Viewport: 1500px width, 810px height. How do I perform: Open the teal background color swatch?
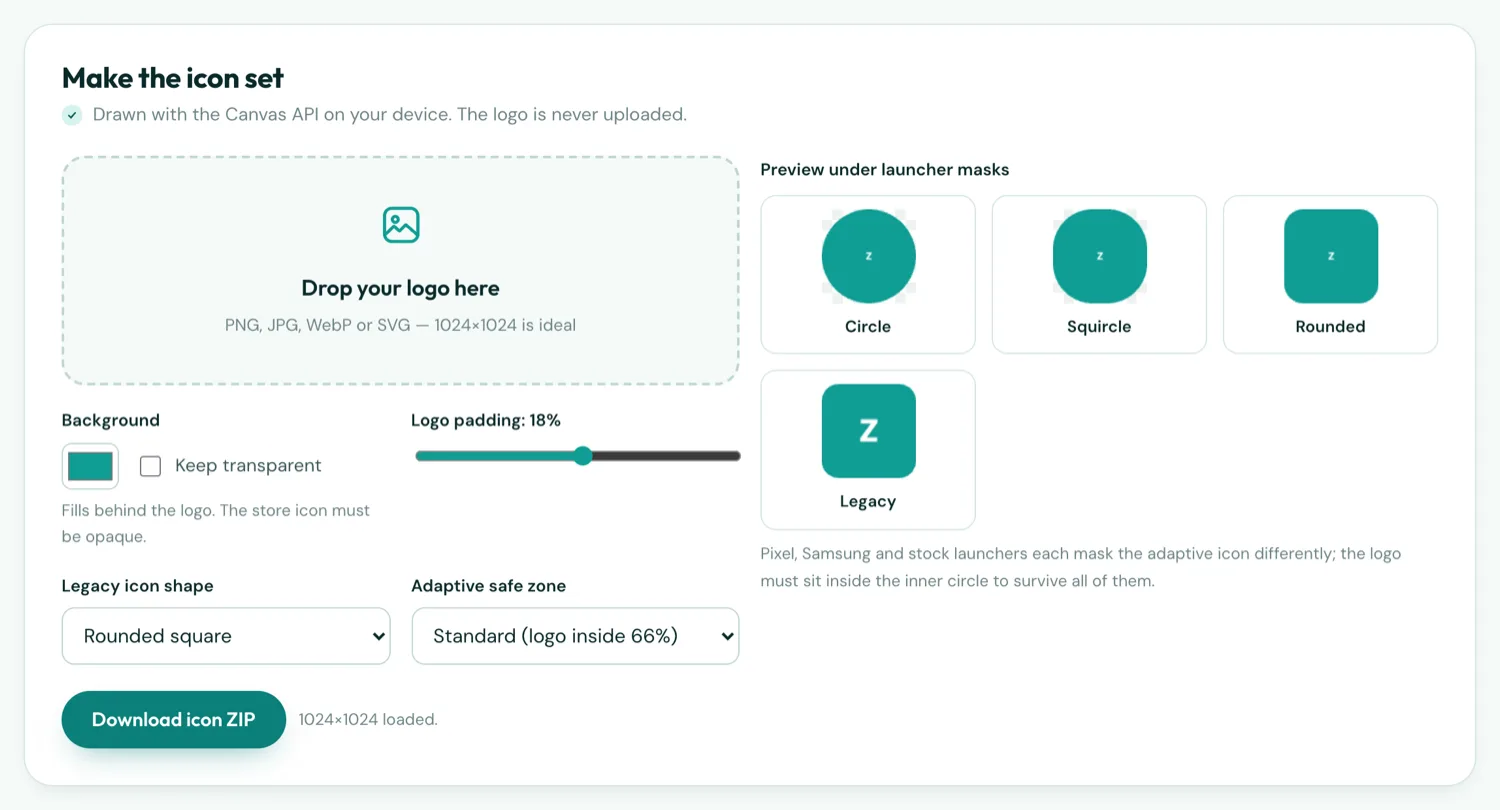[90, 466]
